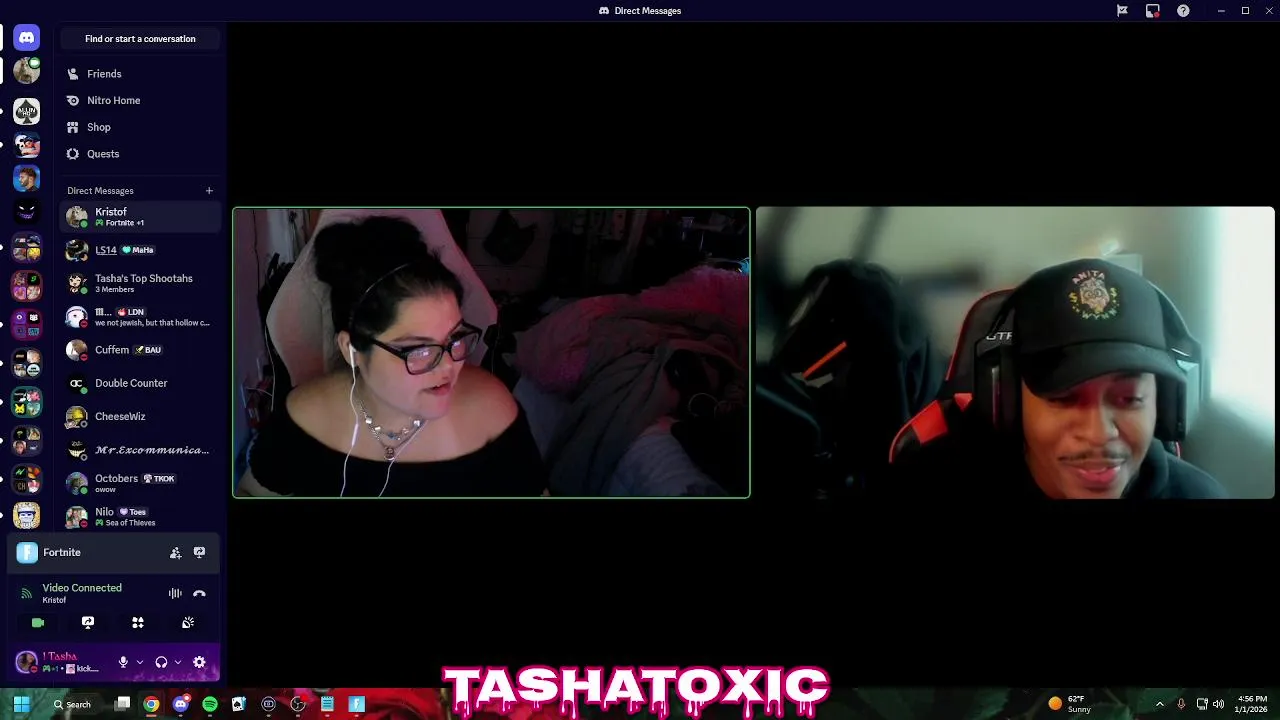Open the Help question mark icon
This screenshot has width=1280, height=720.
click(x=1183, y=11)
